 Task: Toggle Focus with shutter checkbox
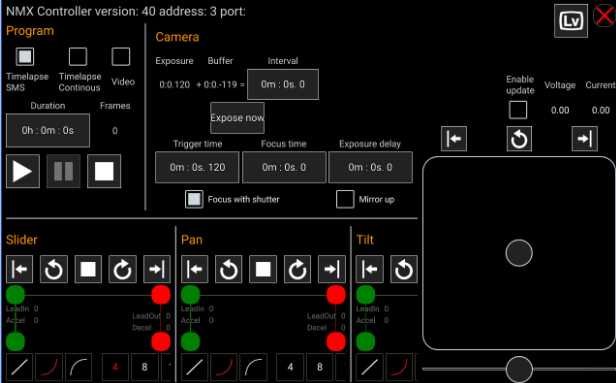click(x=194, y=199)
